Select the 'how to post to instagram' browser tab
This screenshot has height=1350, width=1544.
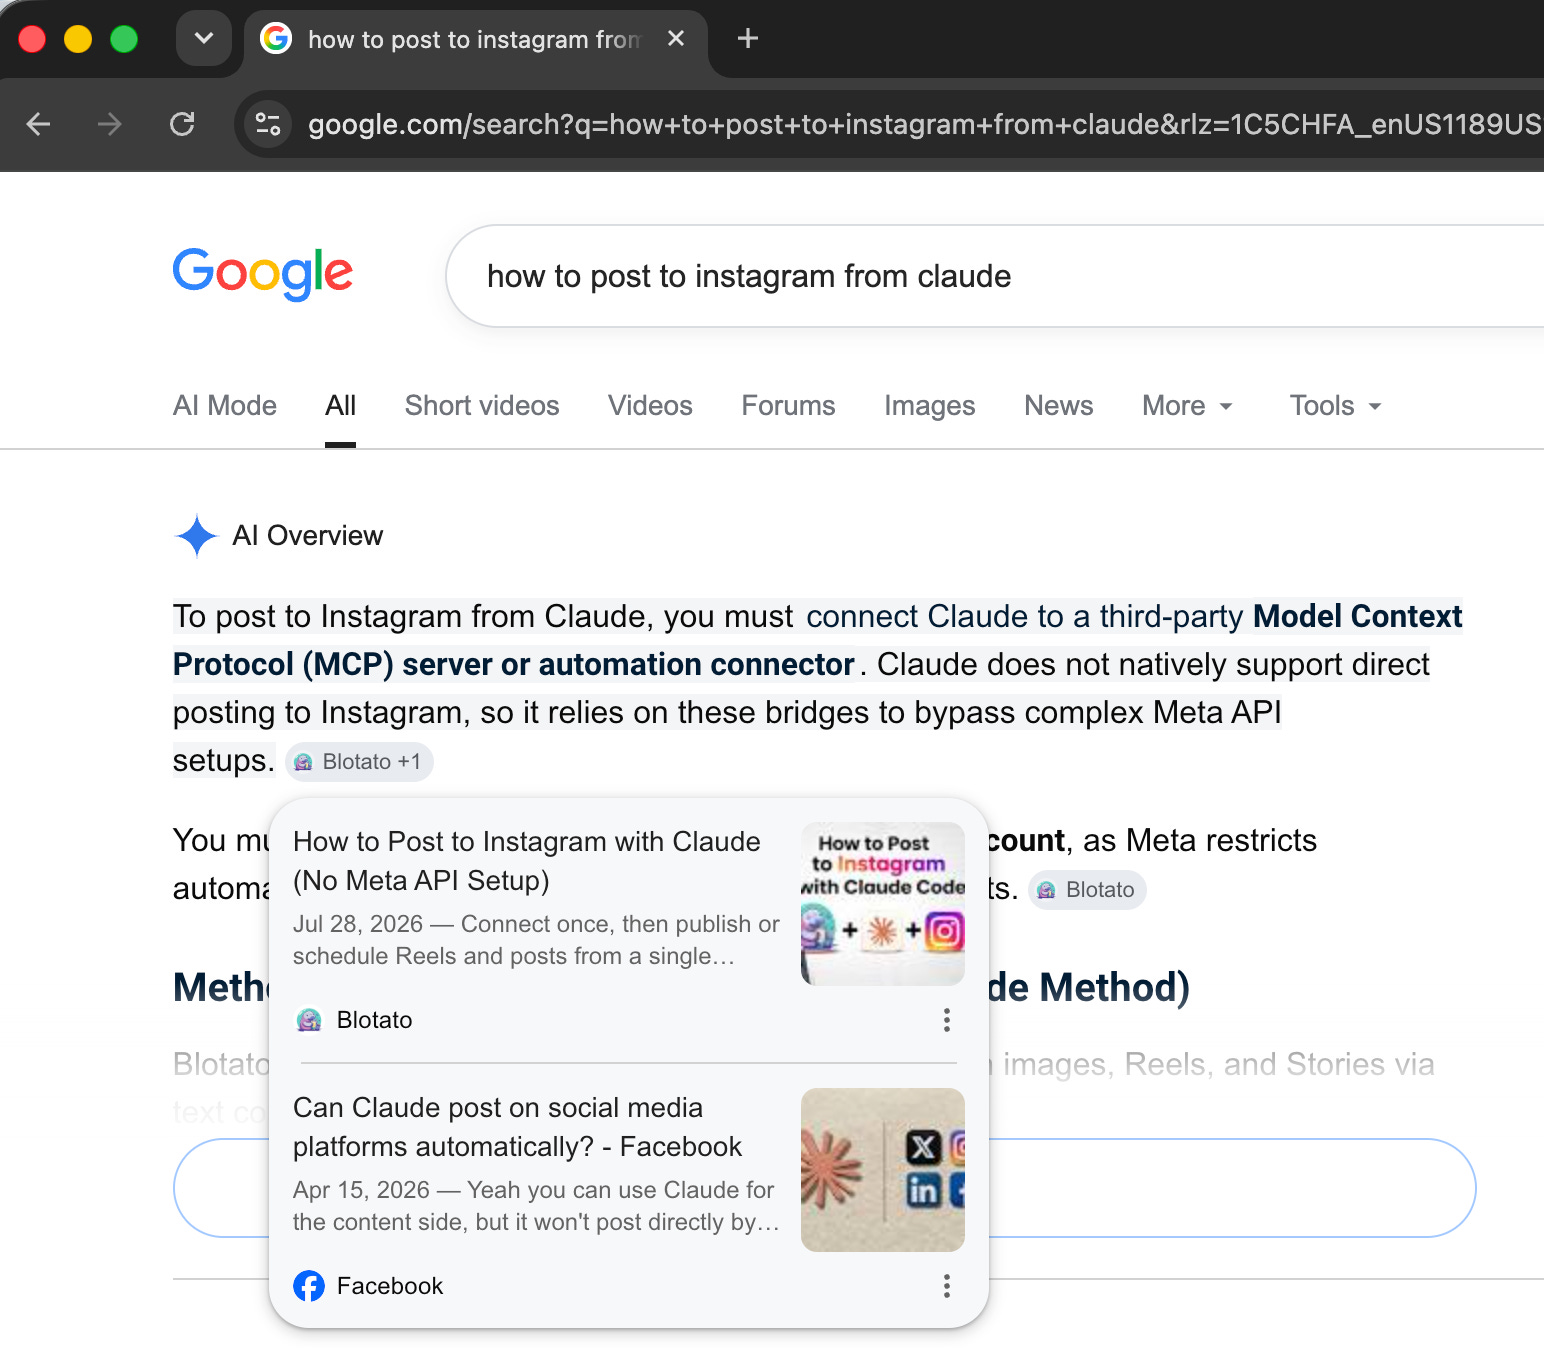[x=476, y=40]
